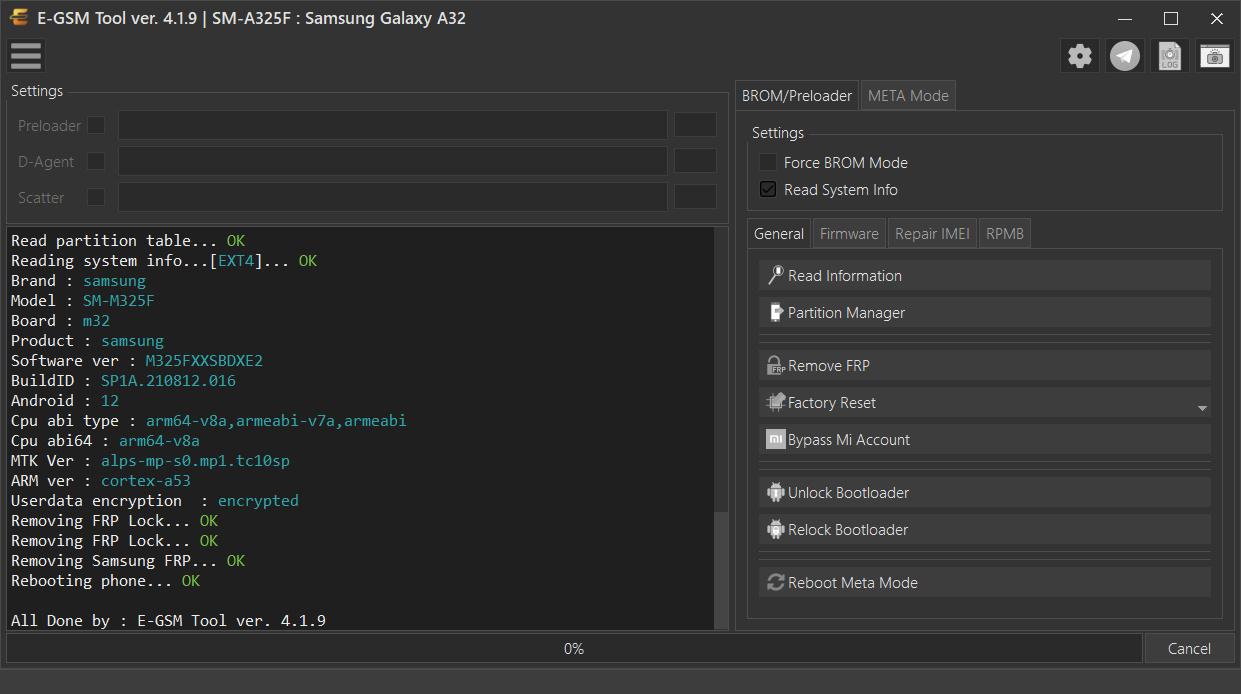
Task: Click the 'encrypted' userdata value
Action: [x=258, y=500]
